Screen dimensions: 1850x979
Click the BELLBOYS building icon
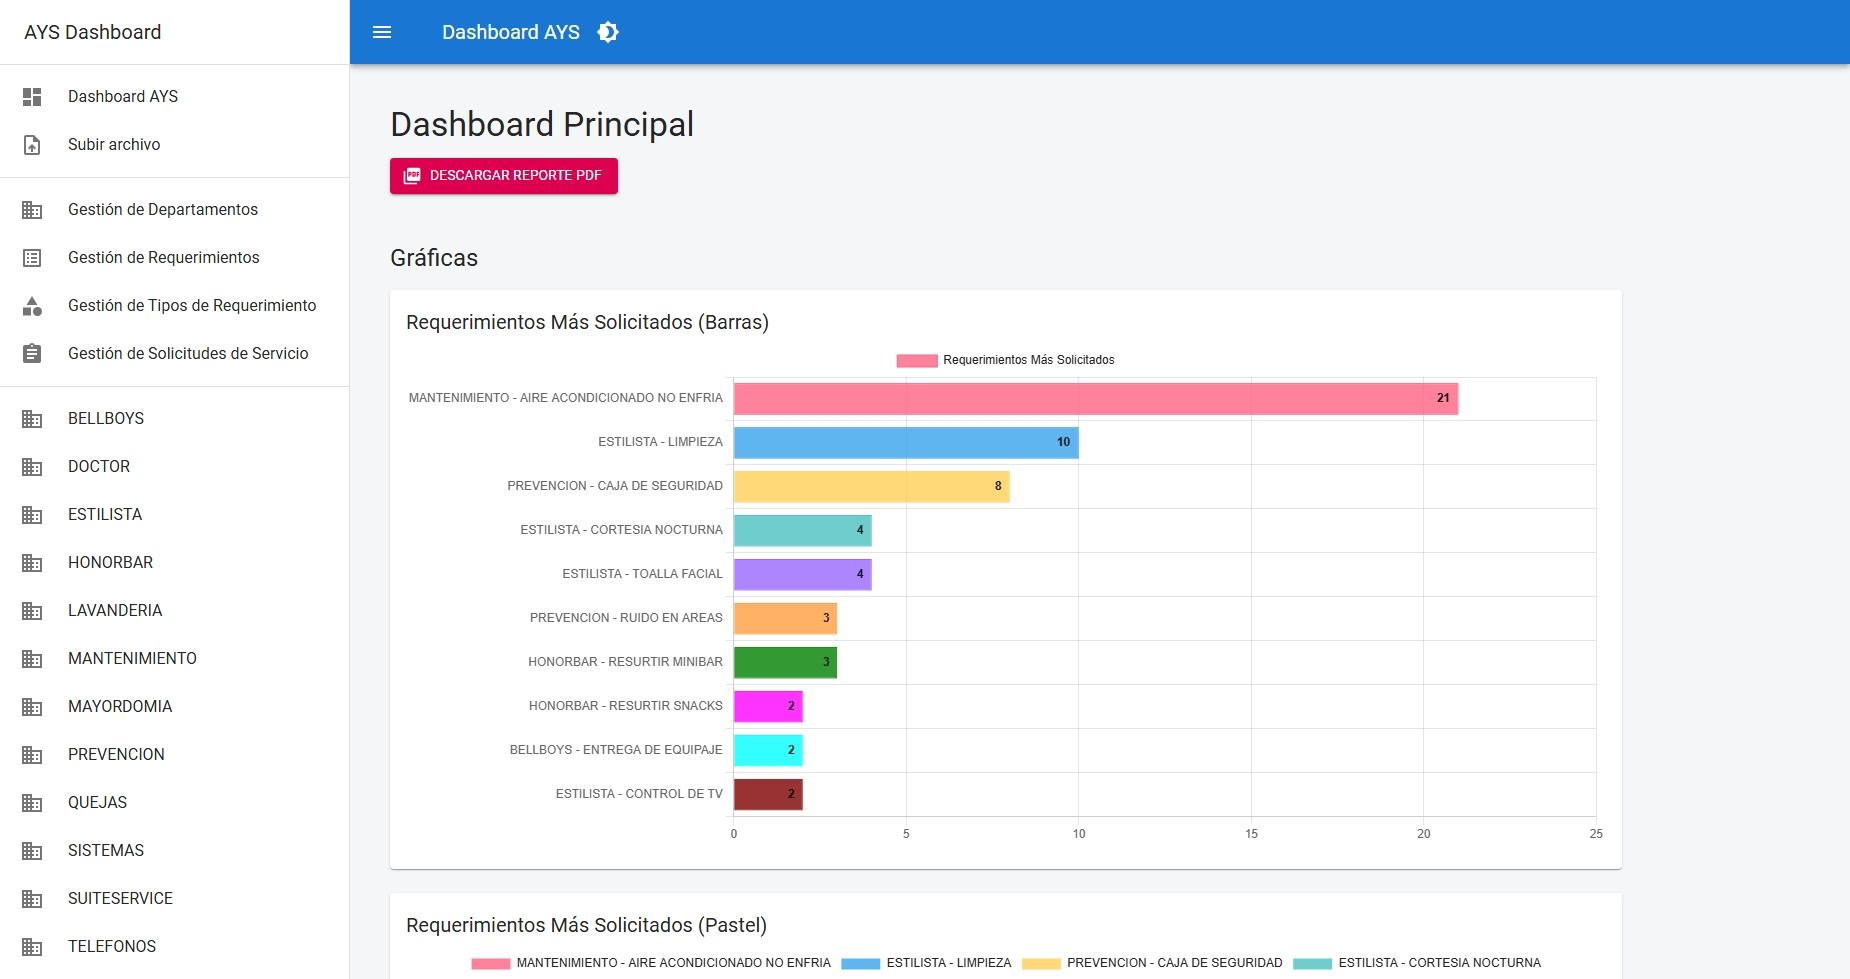[32, 419]
